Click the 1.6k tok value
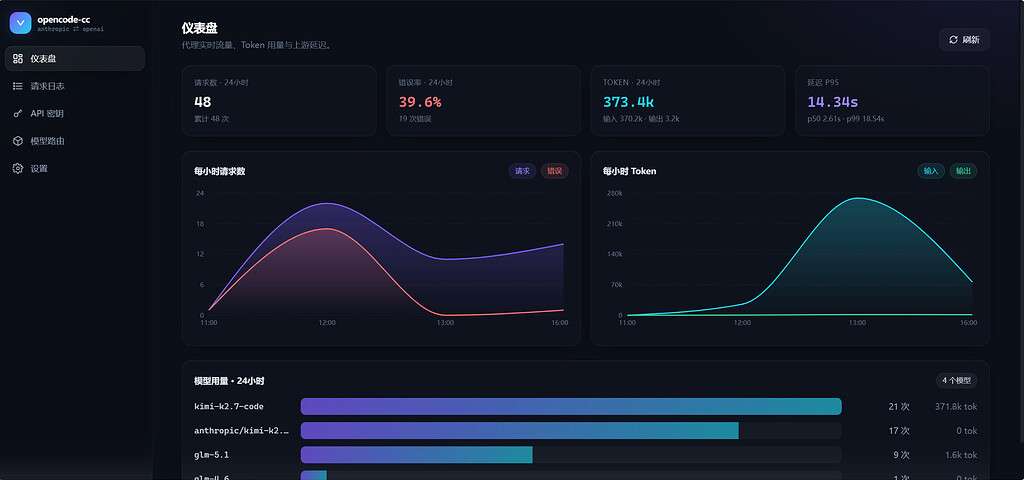 (961, 455)
